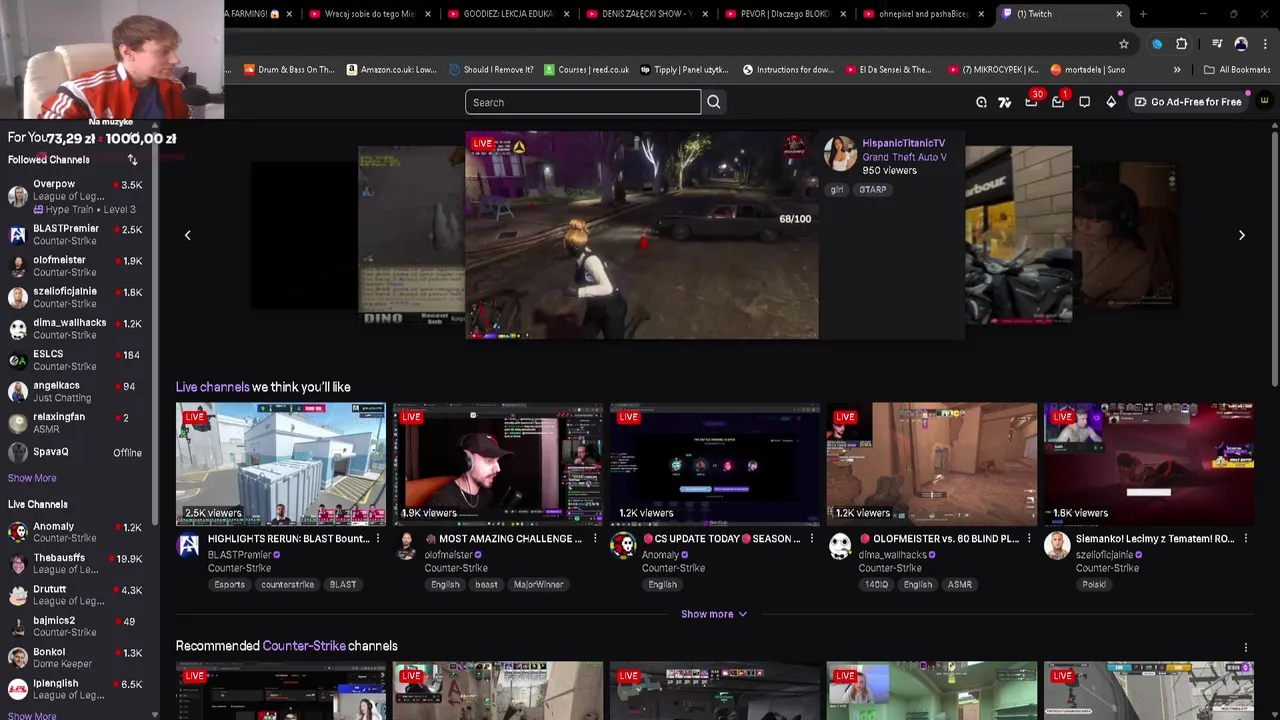
Task: Open a new browser tab
Action: pos(1143,14)
